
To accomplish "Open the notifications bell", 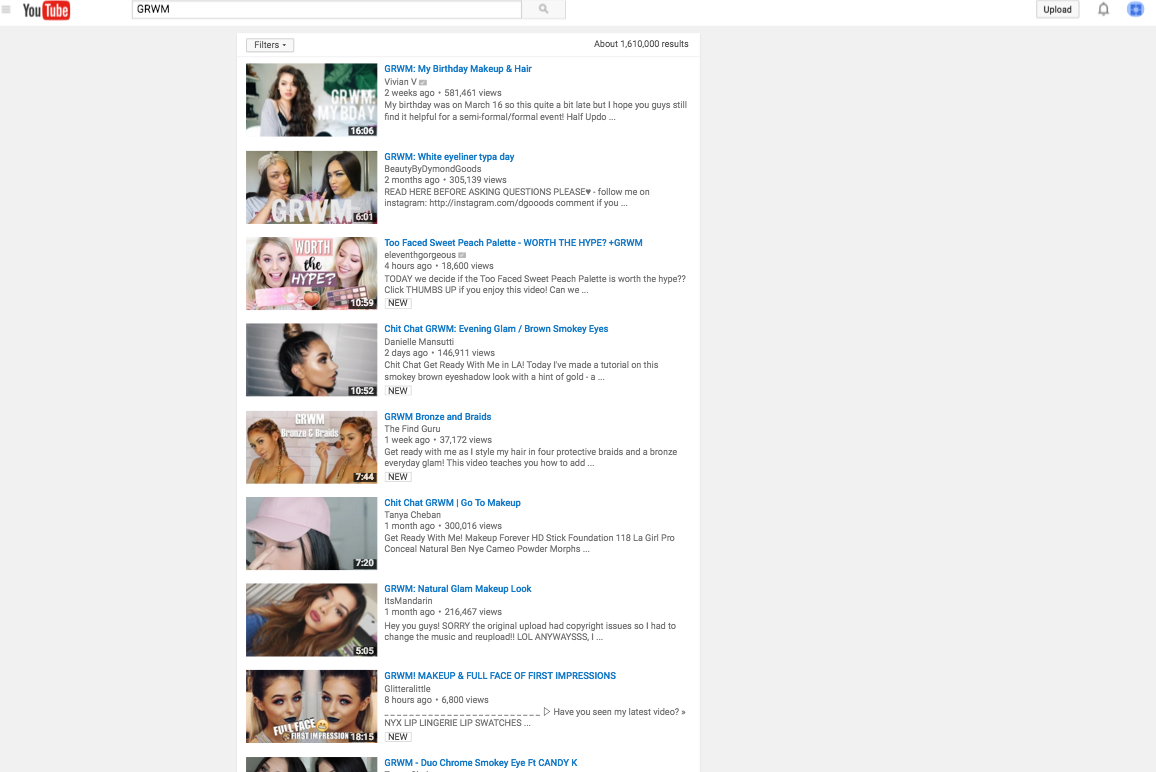I will pos(1103,10).
